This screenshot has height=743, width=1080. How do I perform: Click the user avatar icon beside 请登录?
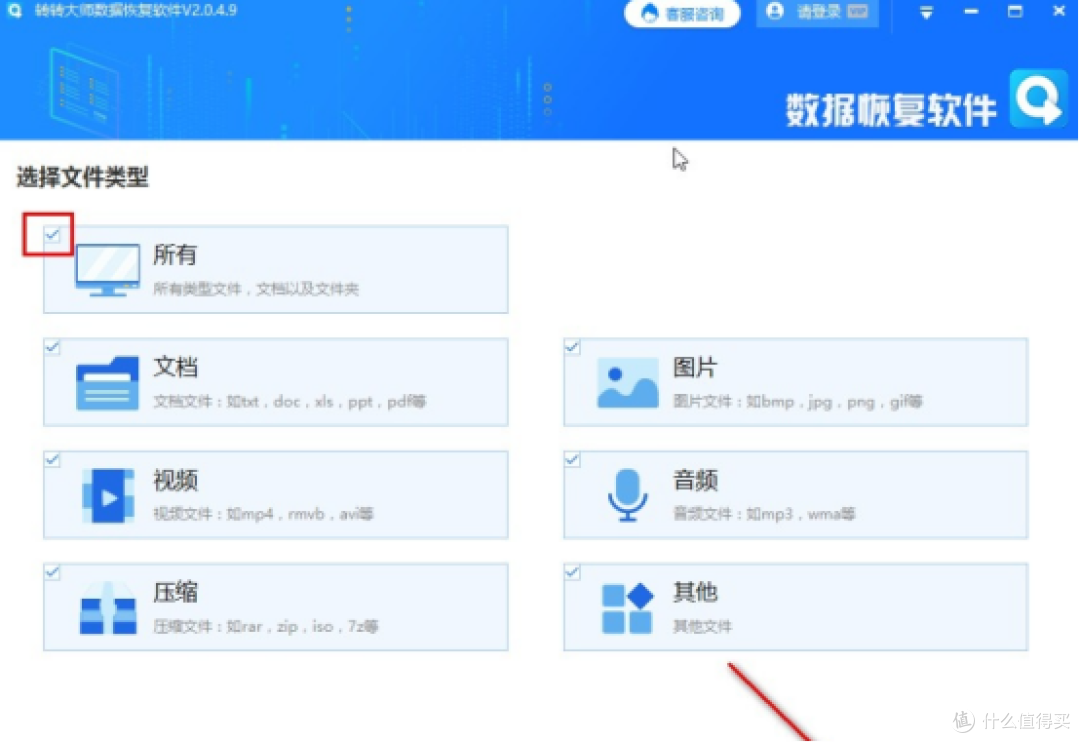pos(775,11)
